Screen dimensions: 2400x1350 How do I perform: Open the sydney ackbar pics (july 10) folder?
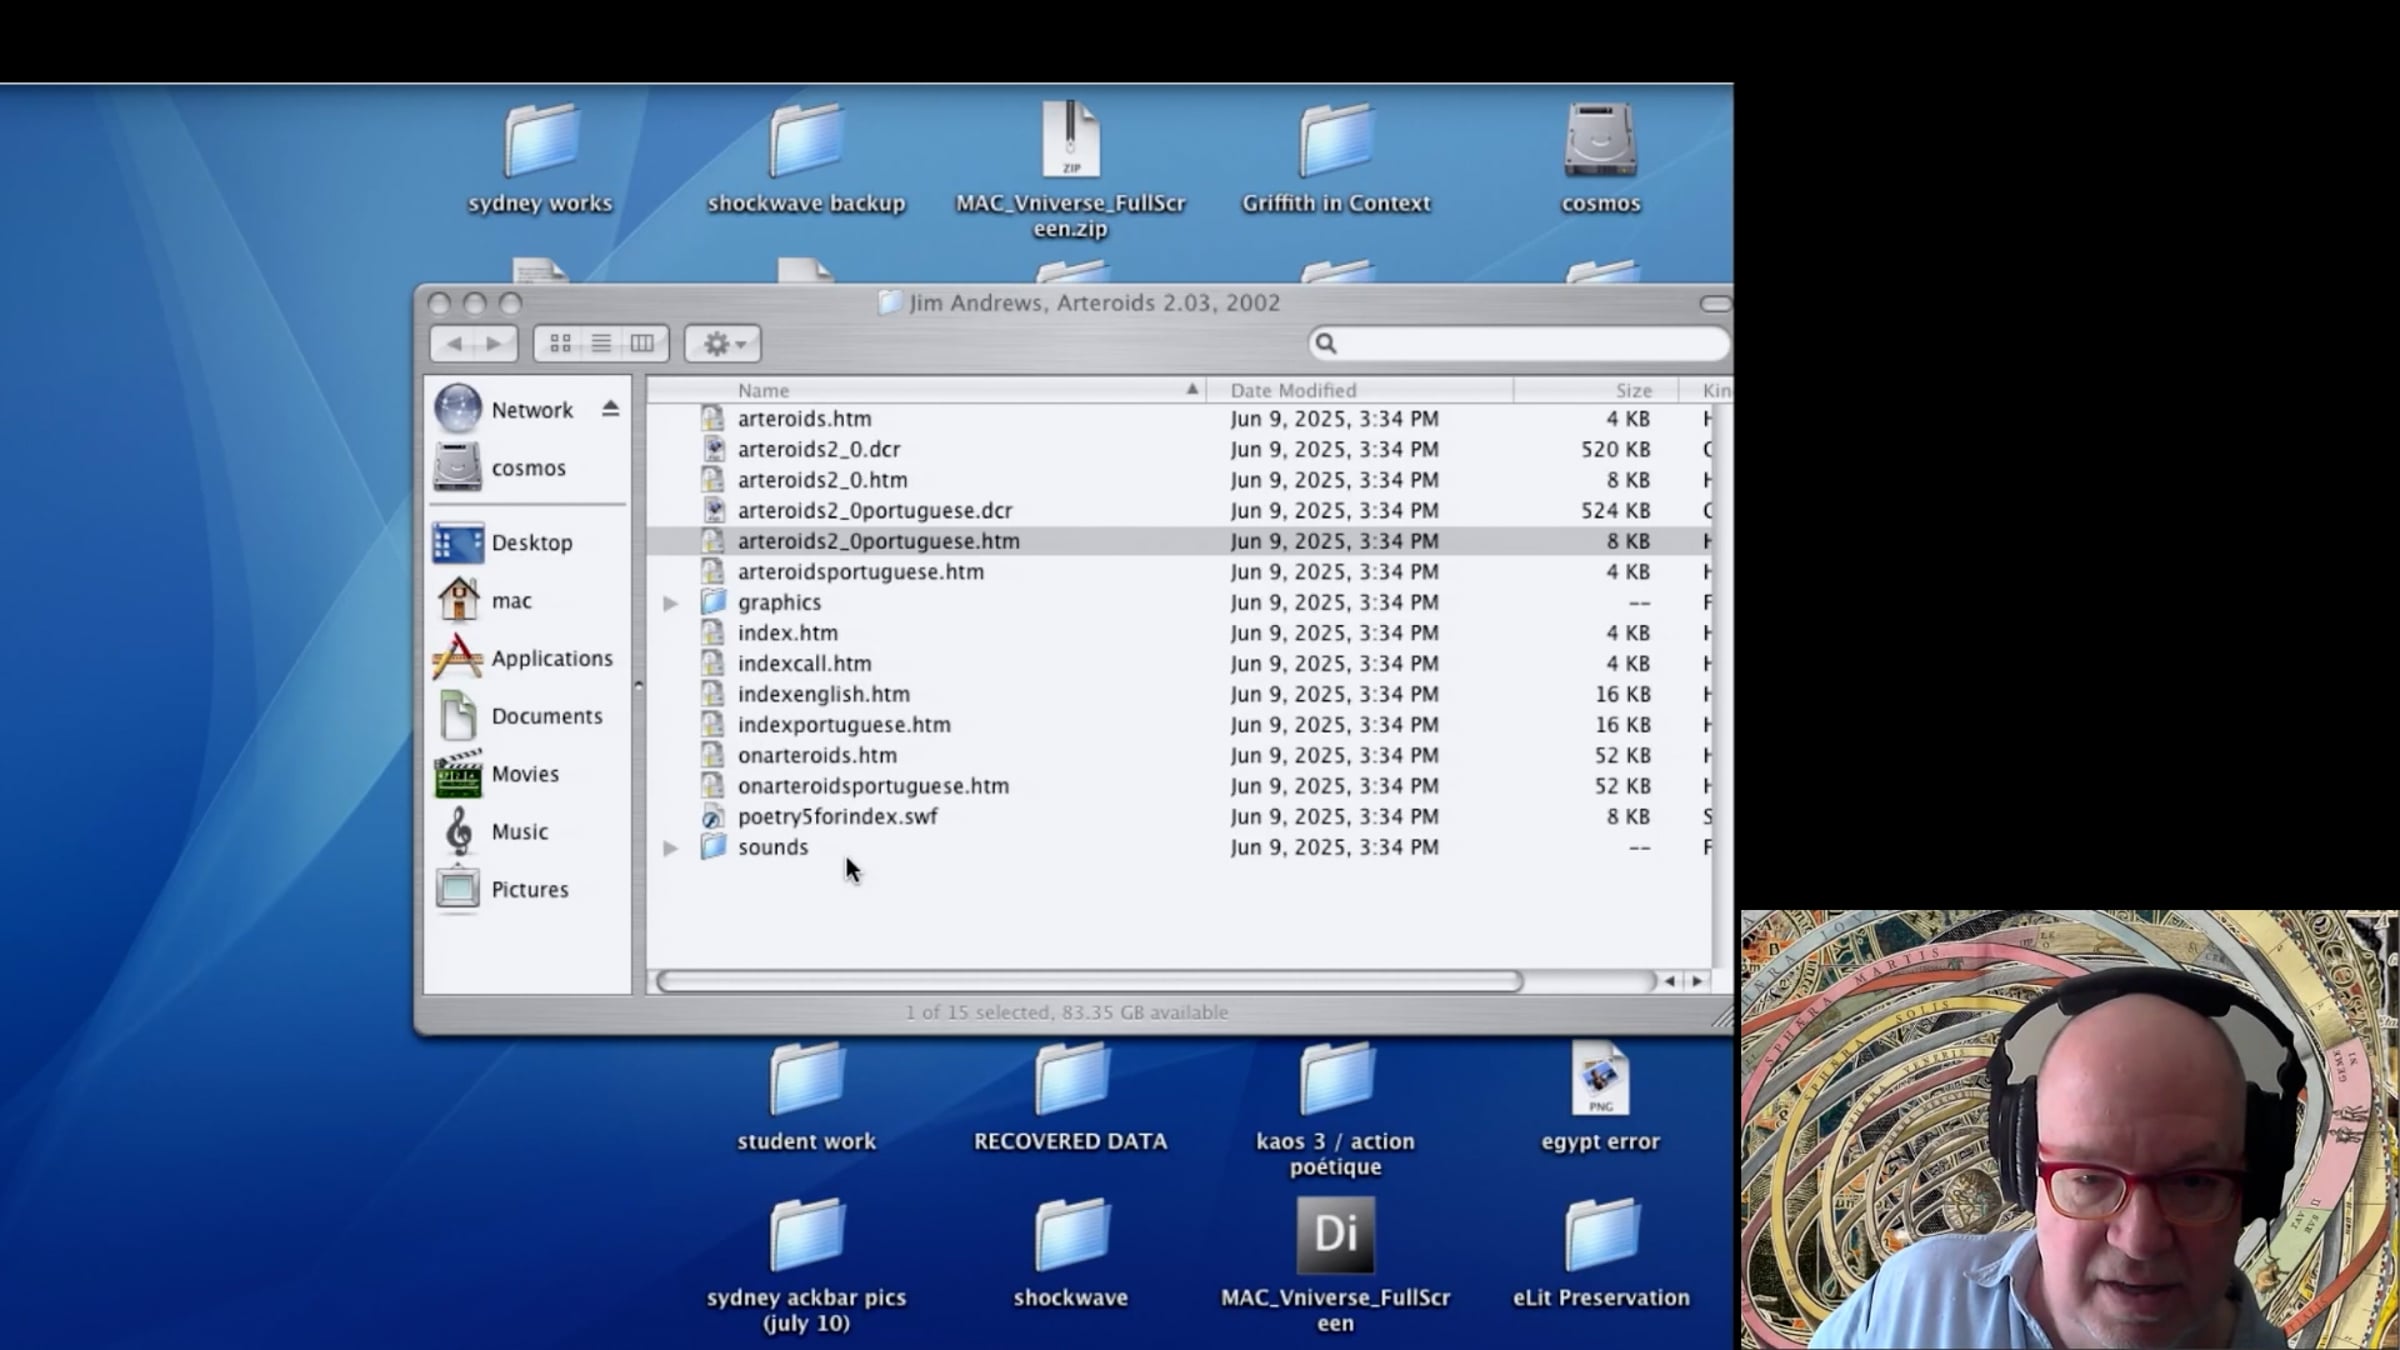coord(806,1236)
